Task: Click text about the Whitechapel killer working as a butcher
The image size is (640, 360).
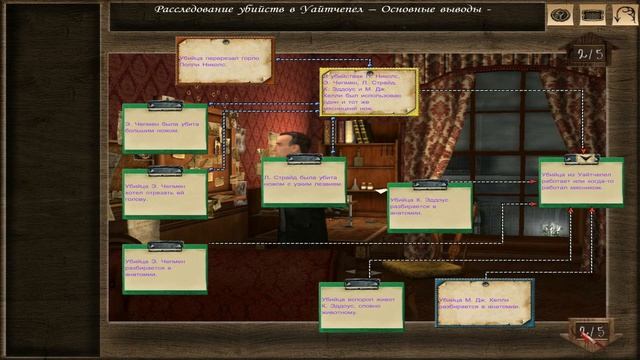Action: 578,181
